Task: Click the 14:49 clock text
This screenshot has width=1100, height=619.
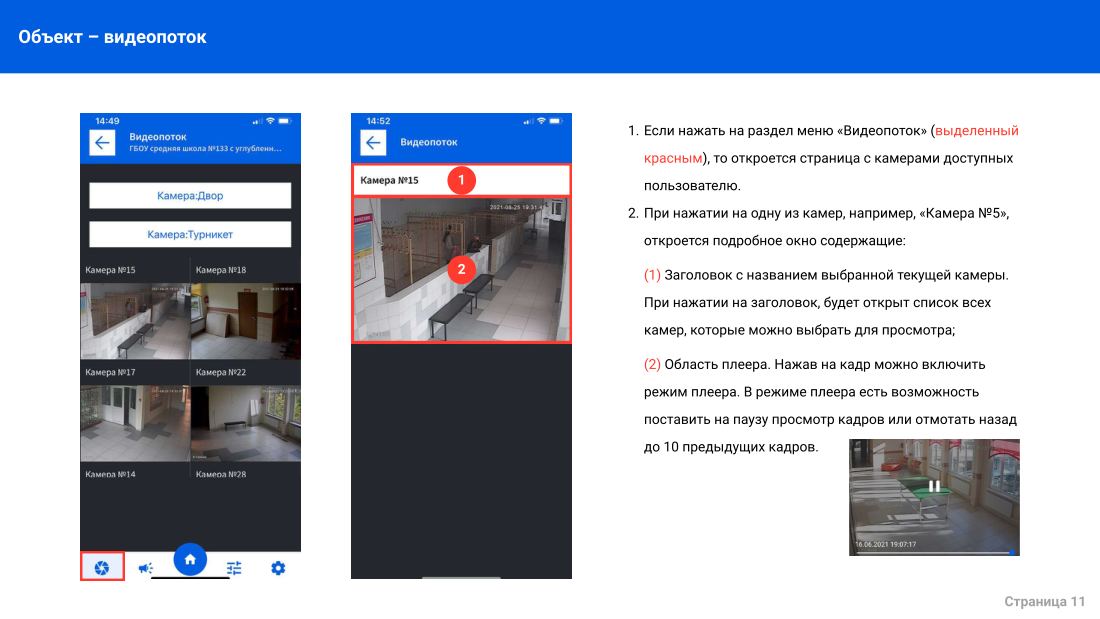Action: click(x=107, y=121)
